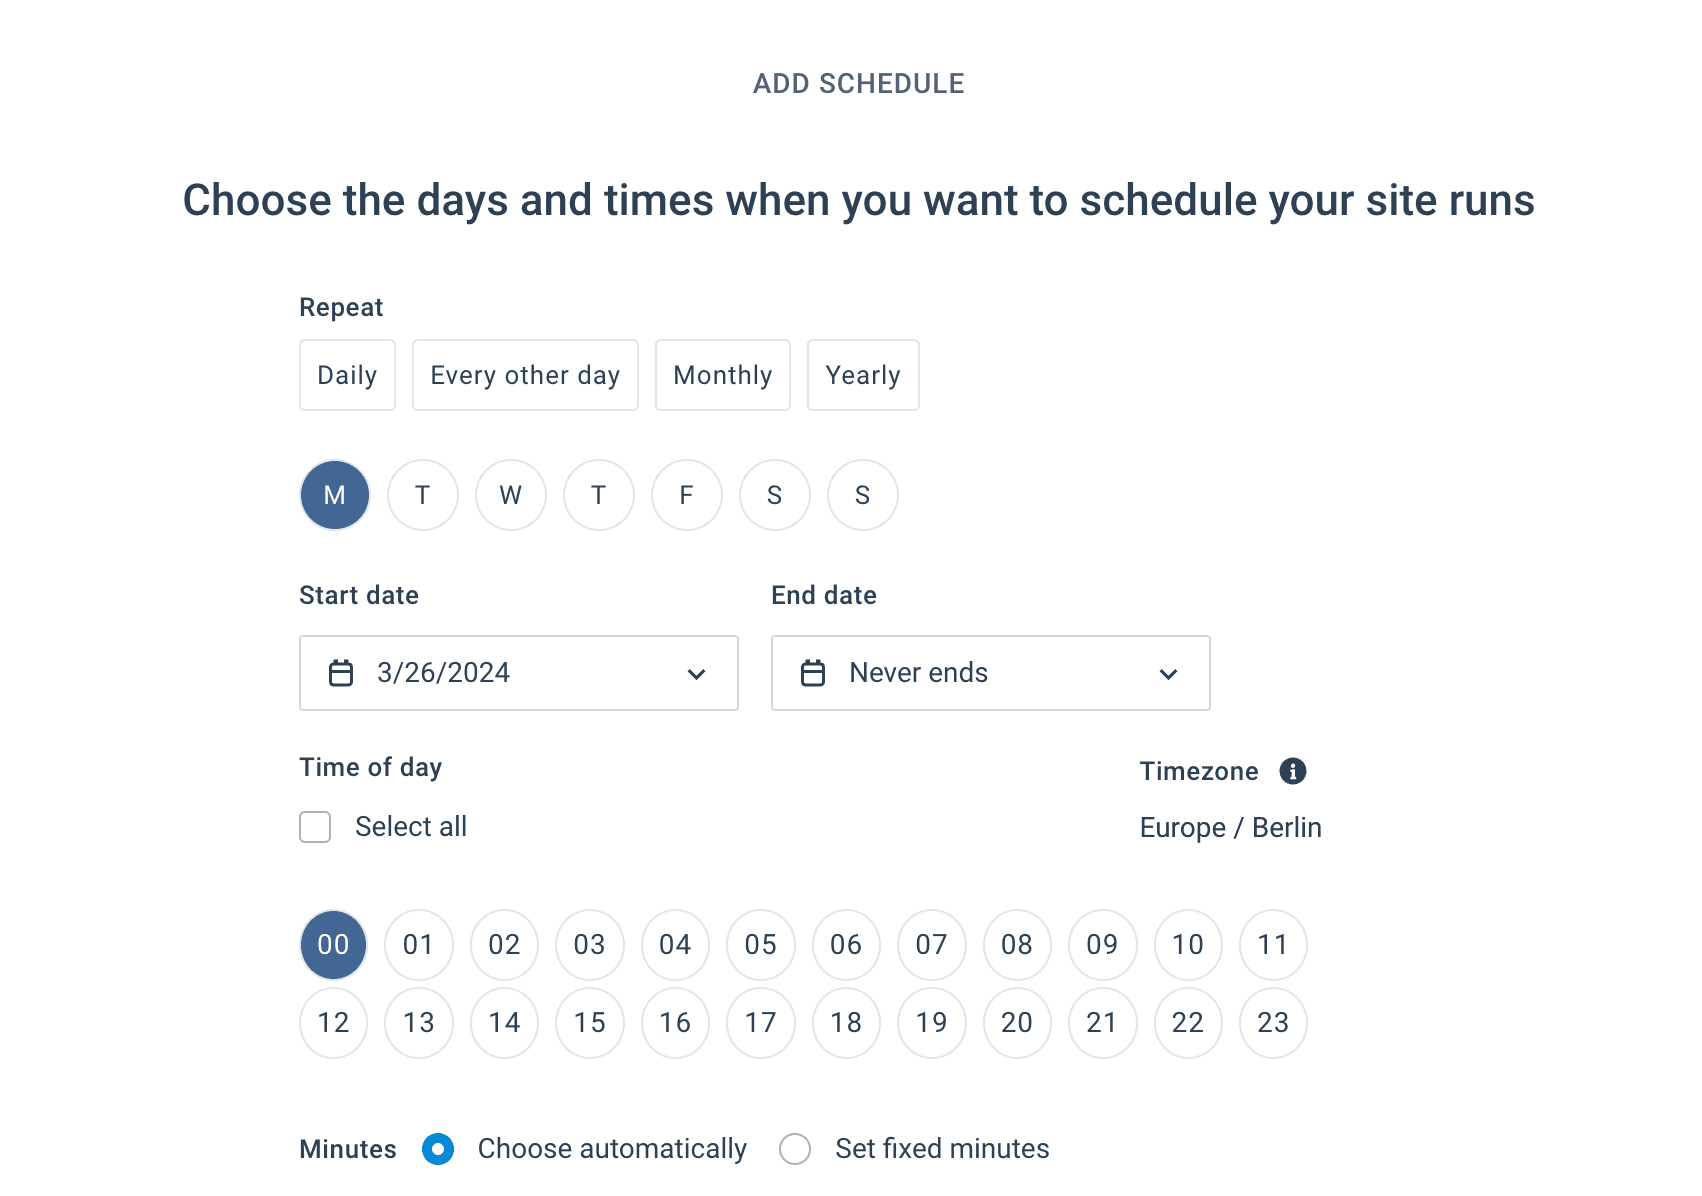
Task: Select hour 23
Action: click(1272, 1022)
